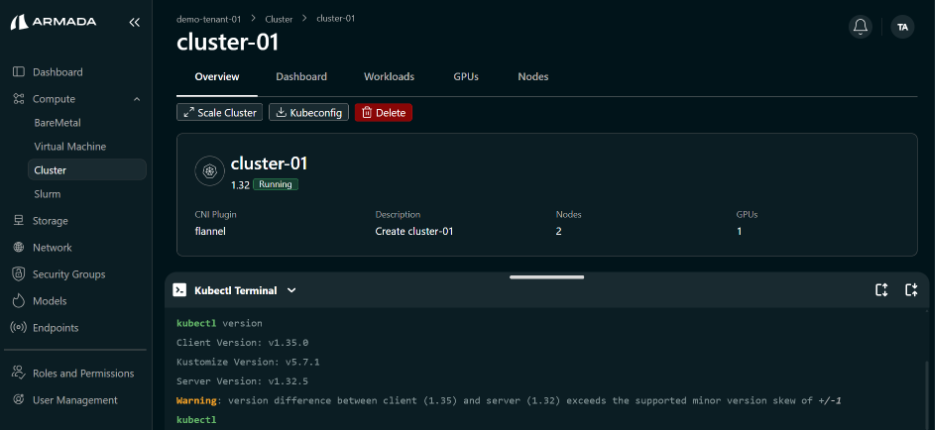Open the Nodes tab
The width and height of the screenshot is (936, 430).
(533, 76)
